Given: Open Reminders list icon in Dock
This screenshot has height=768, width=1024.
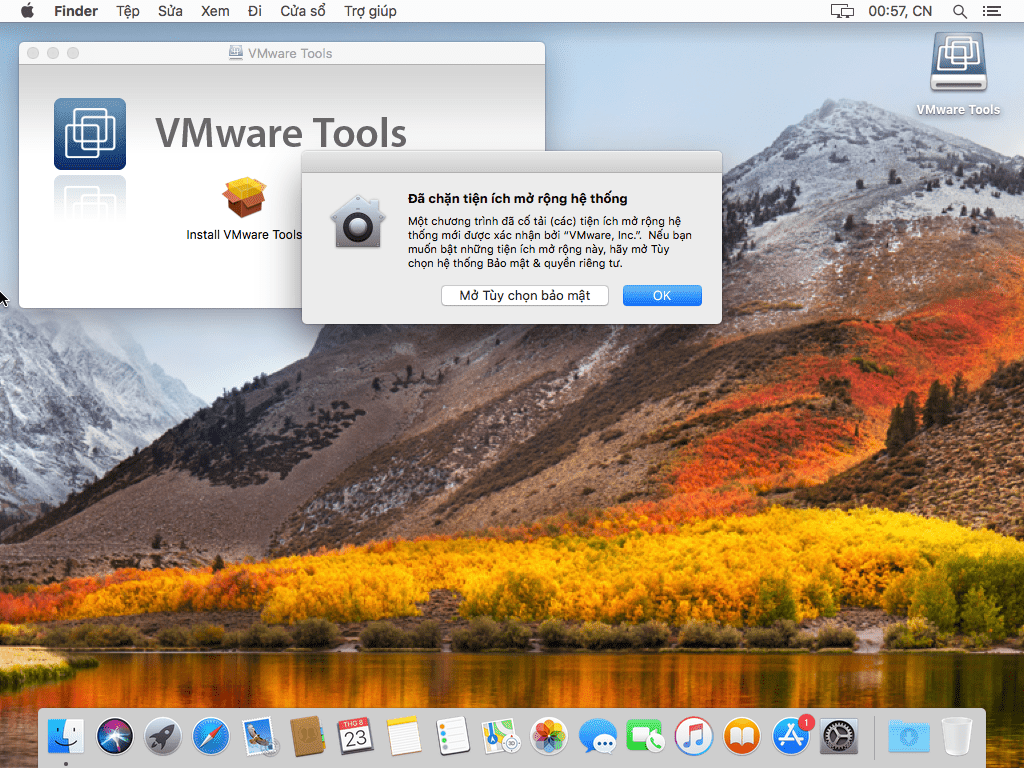Looking at the screenshot, I should pyautogui.click(x=452, y=736).
